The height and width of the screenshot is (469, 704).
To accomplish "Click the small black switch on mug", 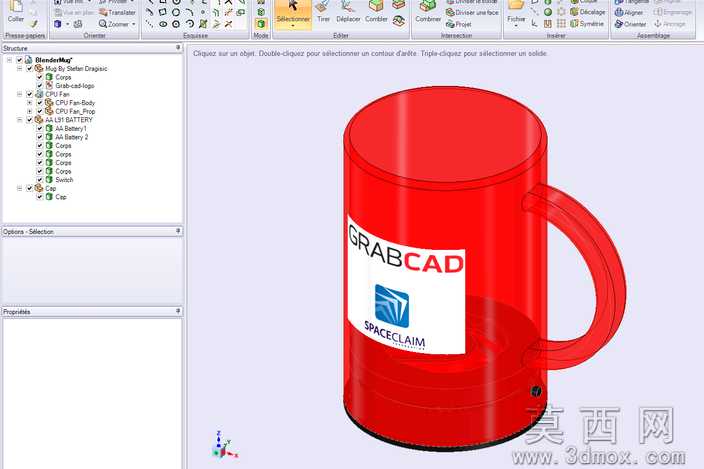I will pyautogui.click(x=536, y=391).
